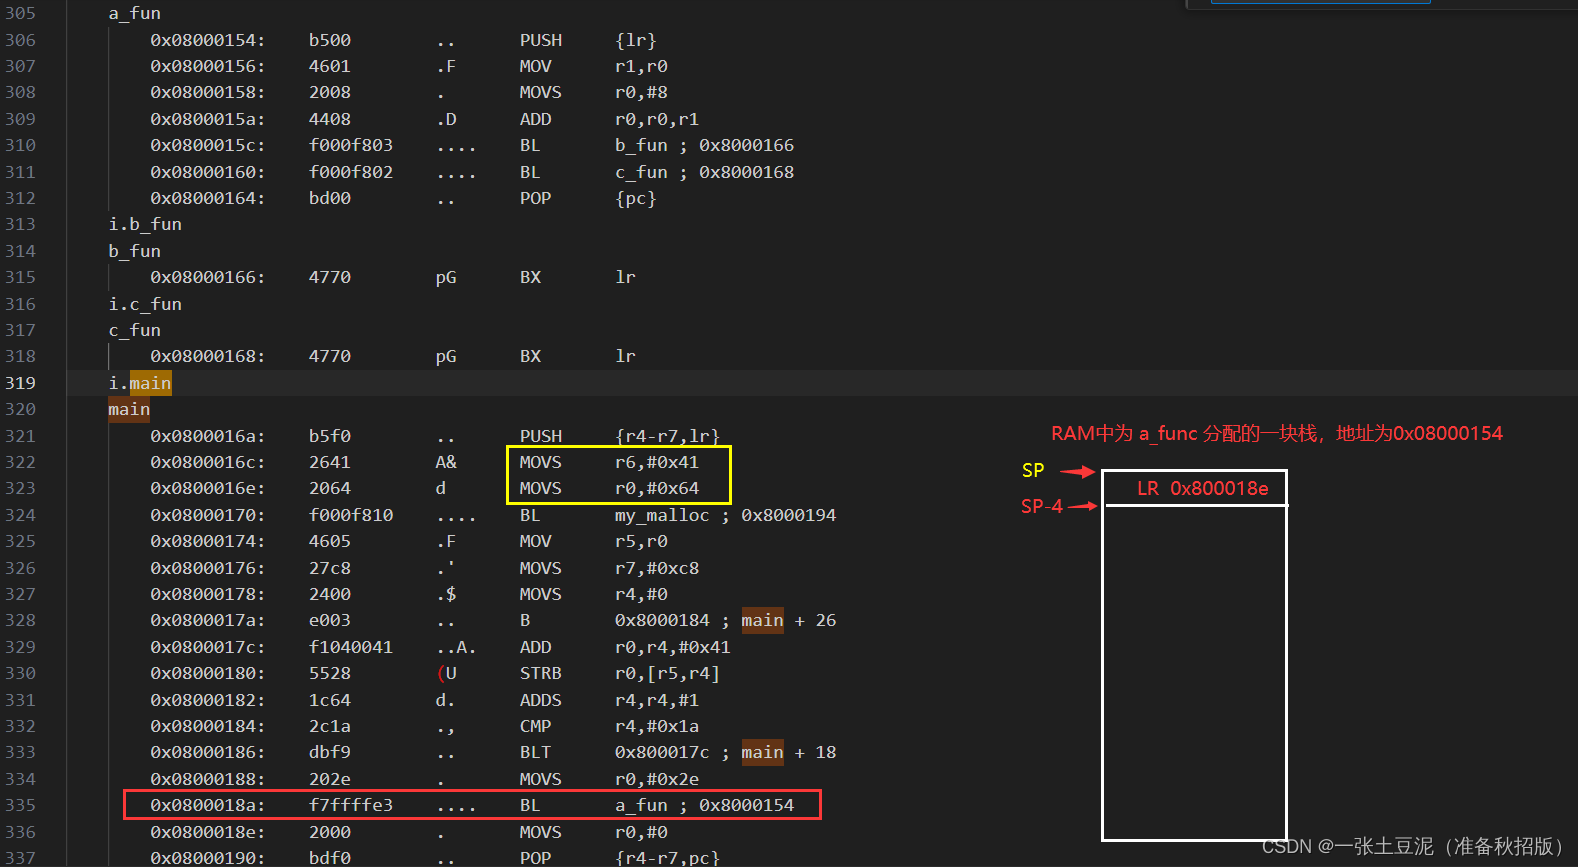This screenshot has height=867, width=1578.
Task: Select the b_fun label on line 314
Action: (x=135, y=251)
